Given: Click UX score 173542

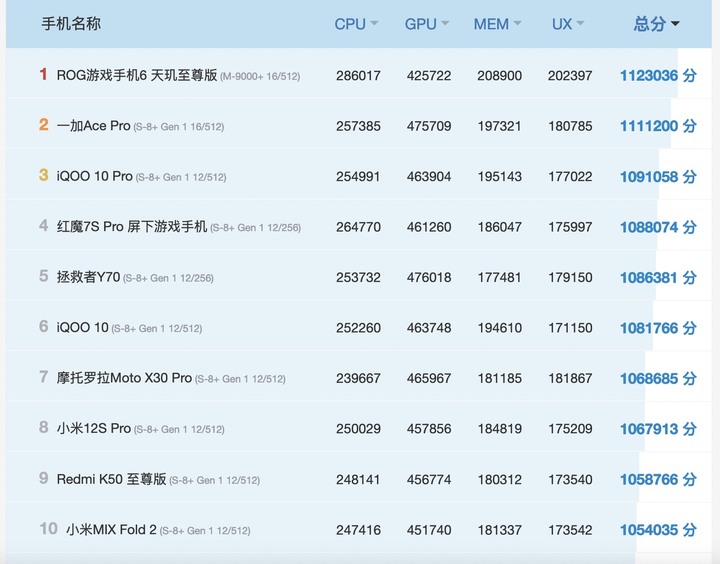Looking at the screenshot, I should click(570, 530).
